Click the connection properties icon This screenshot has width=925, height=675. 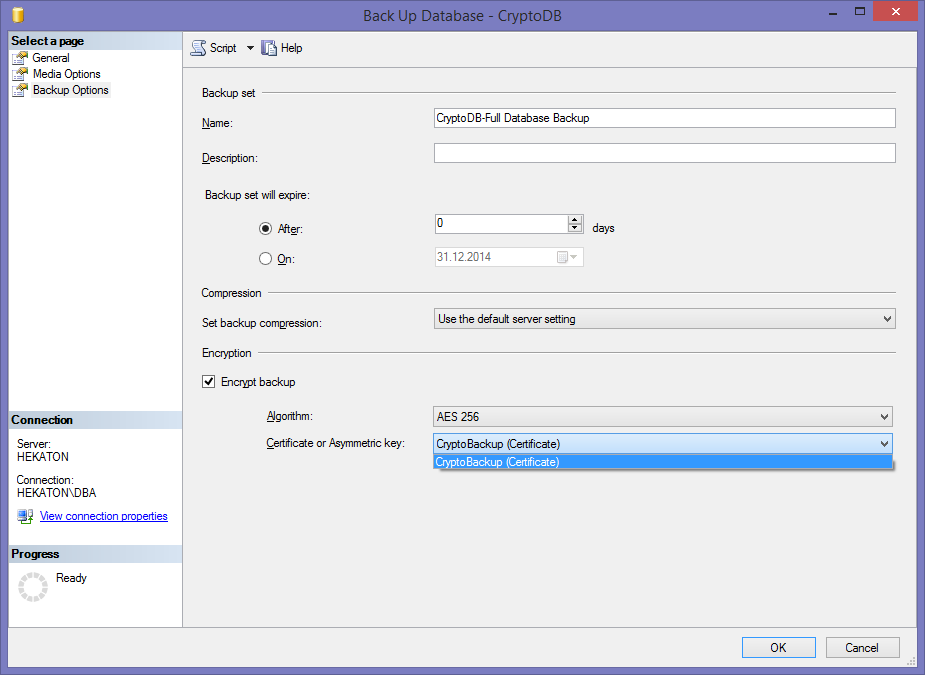point(25,516)
